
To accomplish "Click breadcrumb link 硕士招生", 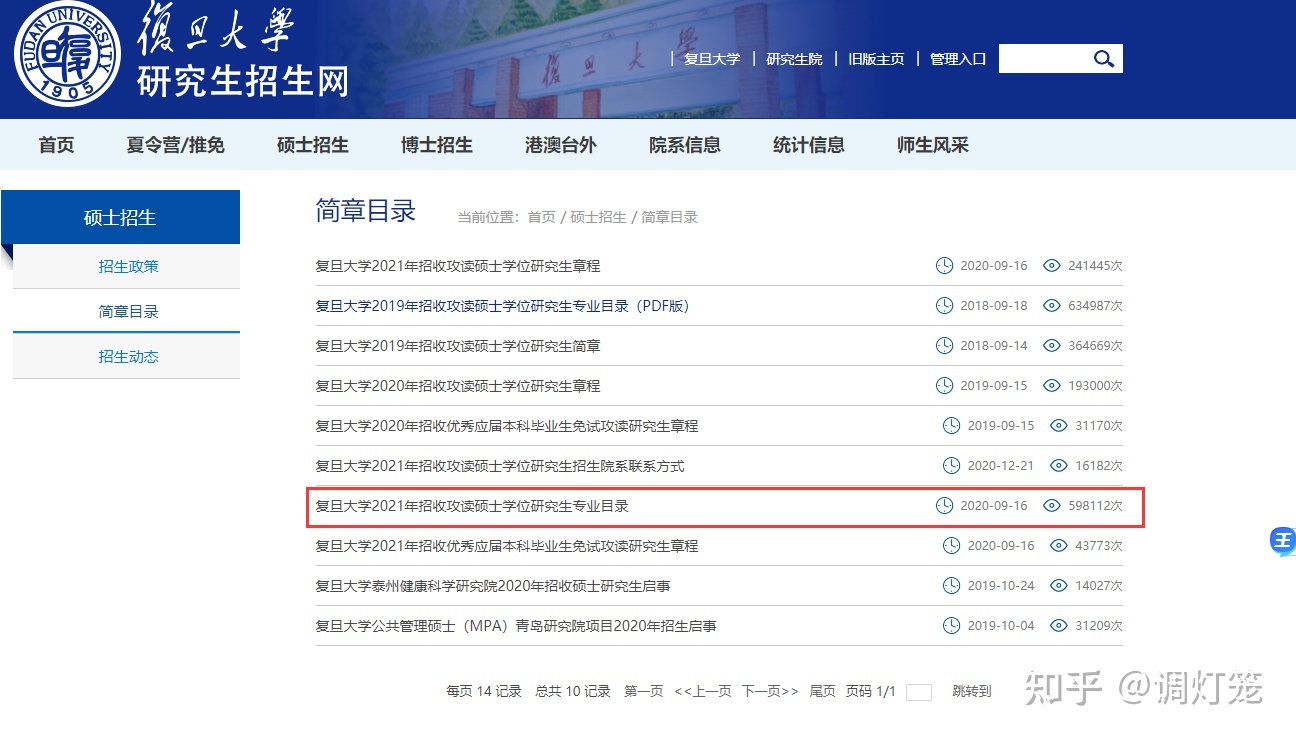I will click(x=598, y=217).
